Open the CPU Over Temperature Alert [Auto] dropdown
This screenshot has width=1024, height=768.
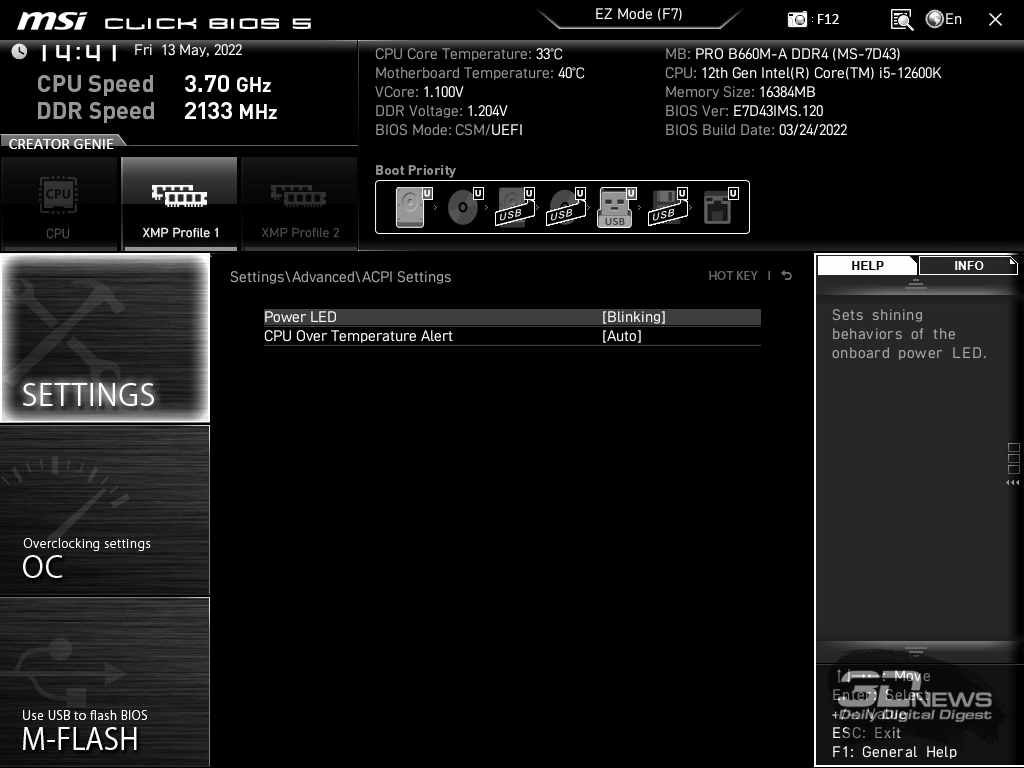click(622, 336)
